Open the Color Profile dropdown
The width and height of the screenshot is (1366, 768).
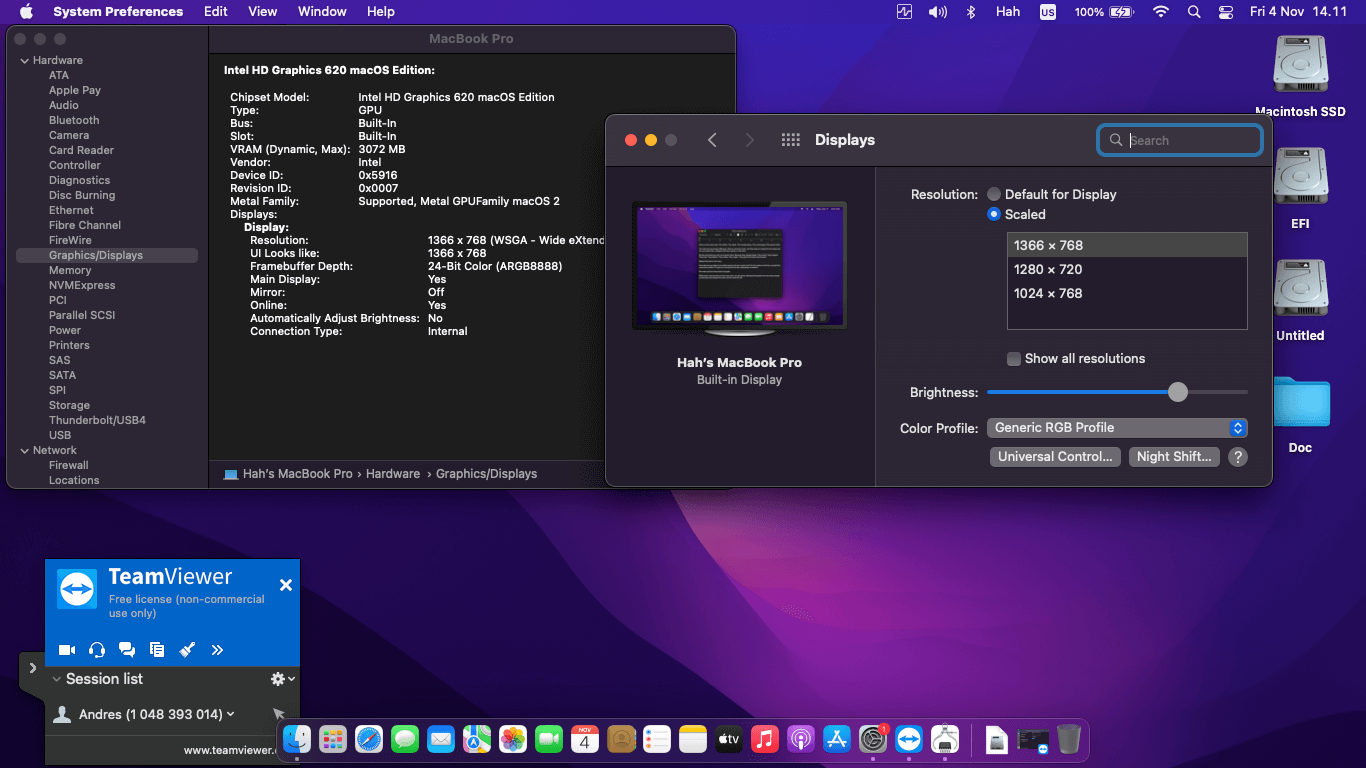point(1117,428)
